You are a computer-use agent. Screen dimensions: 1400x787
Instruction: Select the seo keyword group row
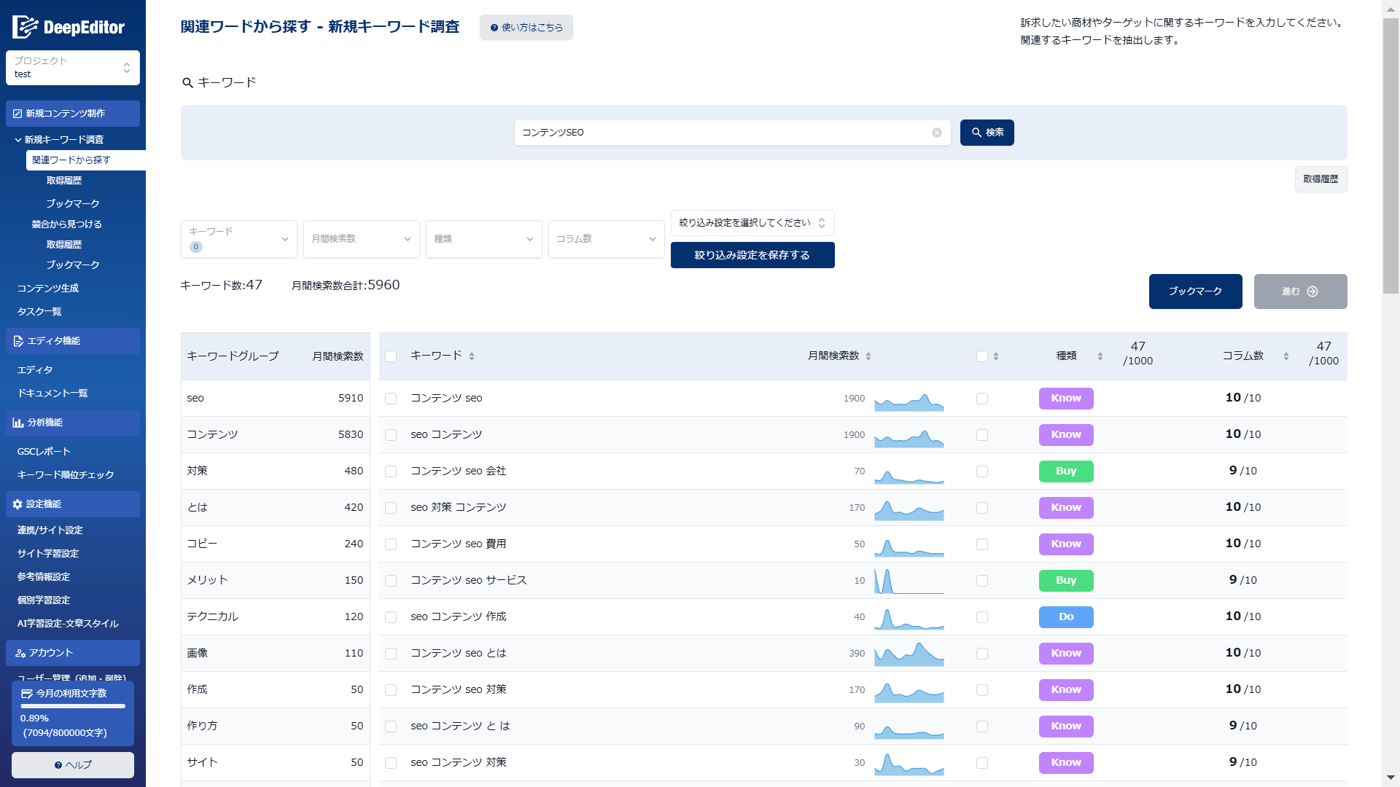pyautogui.click(x=275, y=398)
